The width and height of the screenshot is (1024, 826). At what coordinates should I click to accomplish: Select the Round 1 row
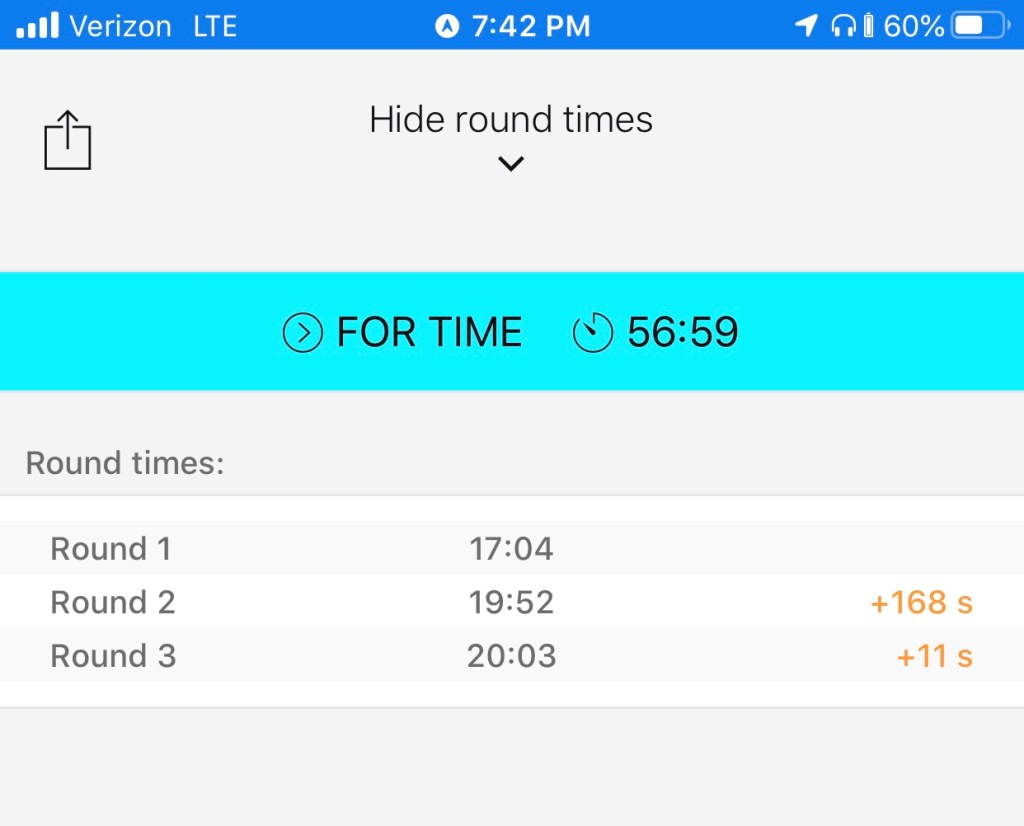click(x=111, y=549)
